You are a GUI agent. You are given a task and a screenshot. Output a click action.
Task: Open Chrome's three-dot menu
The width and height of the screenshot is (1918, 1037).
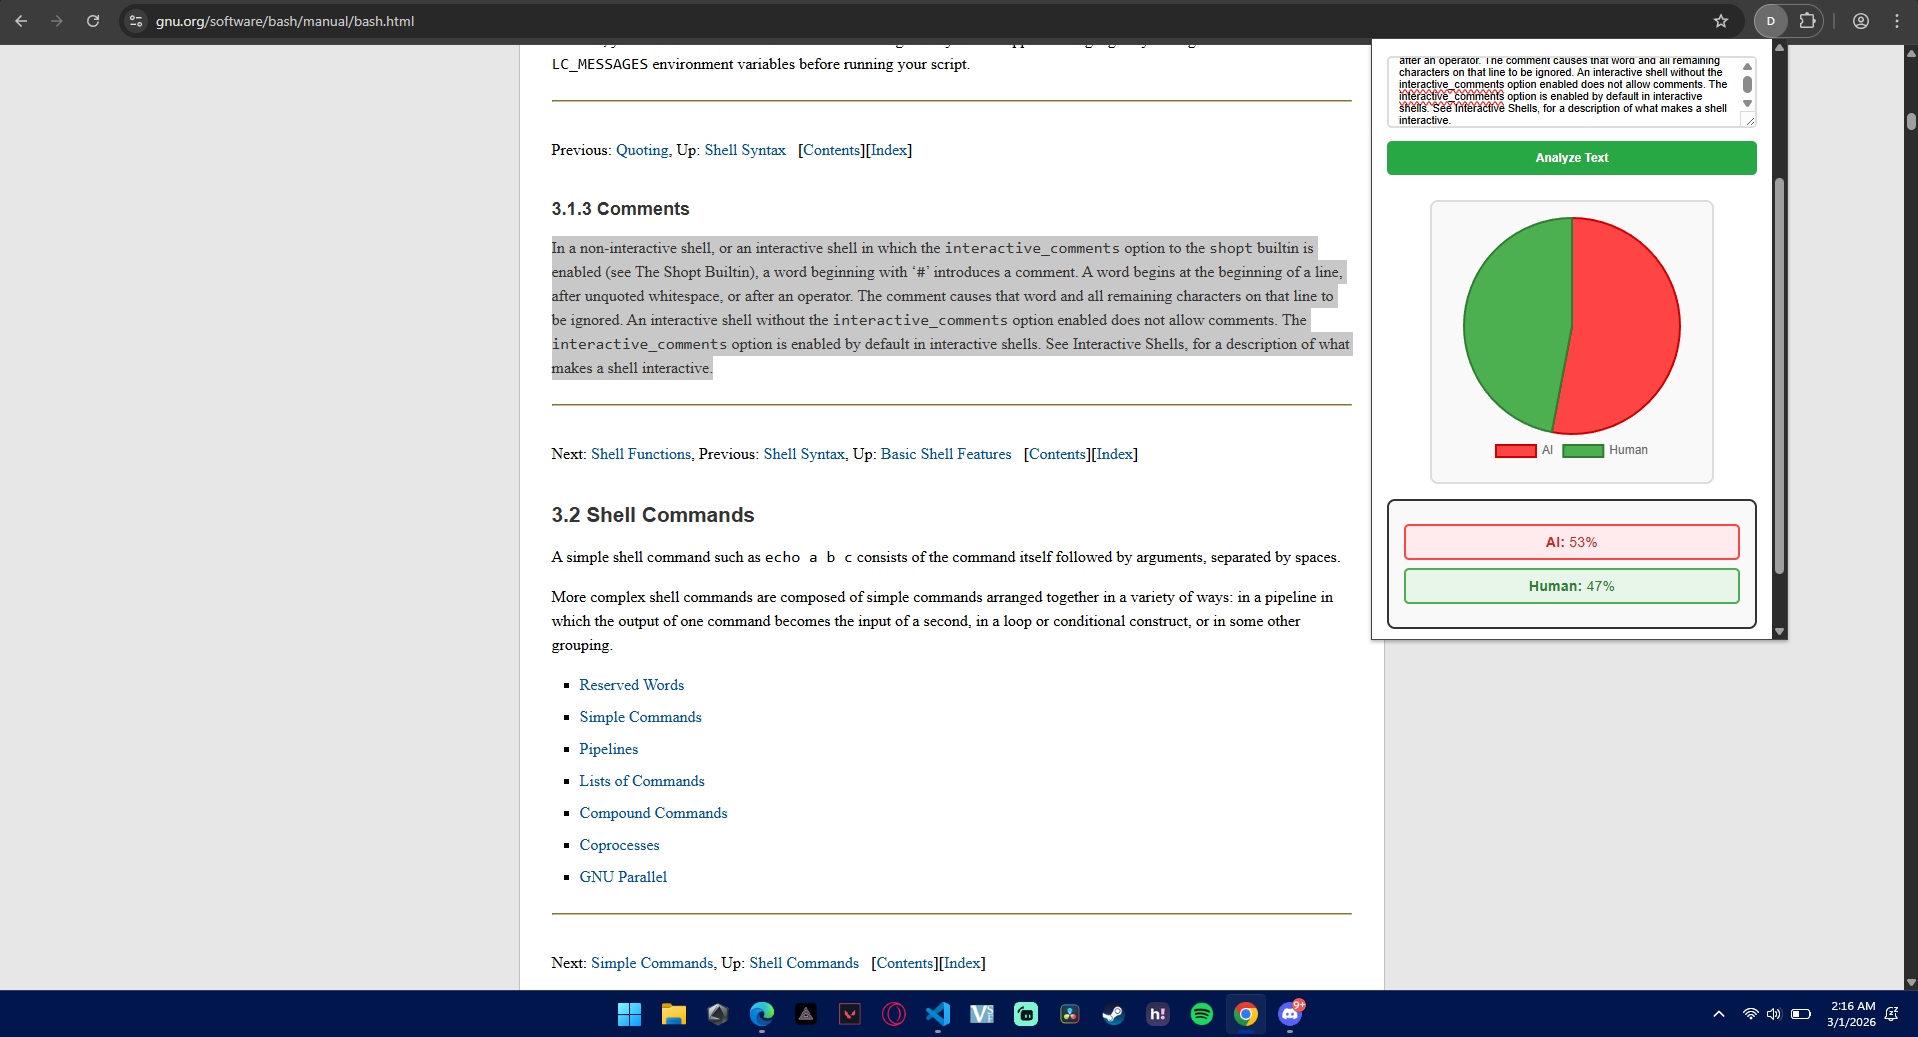pyautogui.click(x=1897, y=21)
